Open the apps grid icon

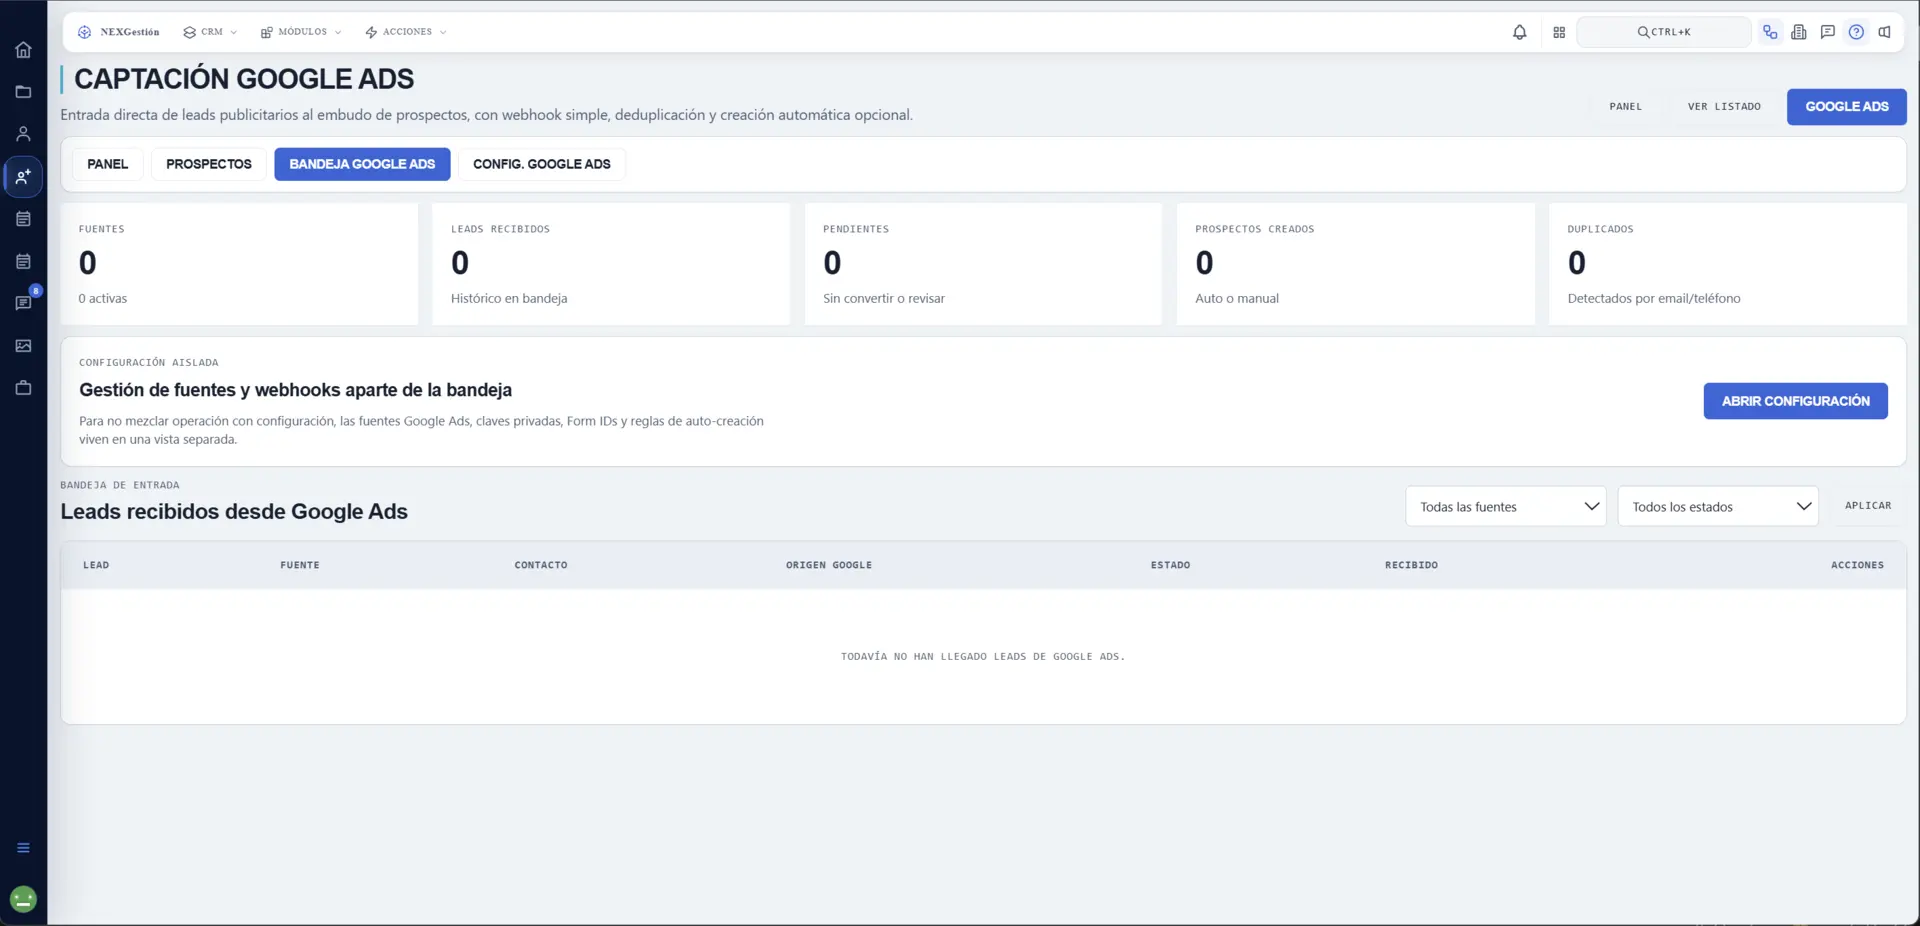pyautogui.click(x=1559, y=32)
